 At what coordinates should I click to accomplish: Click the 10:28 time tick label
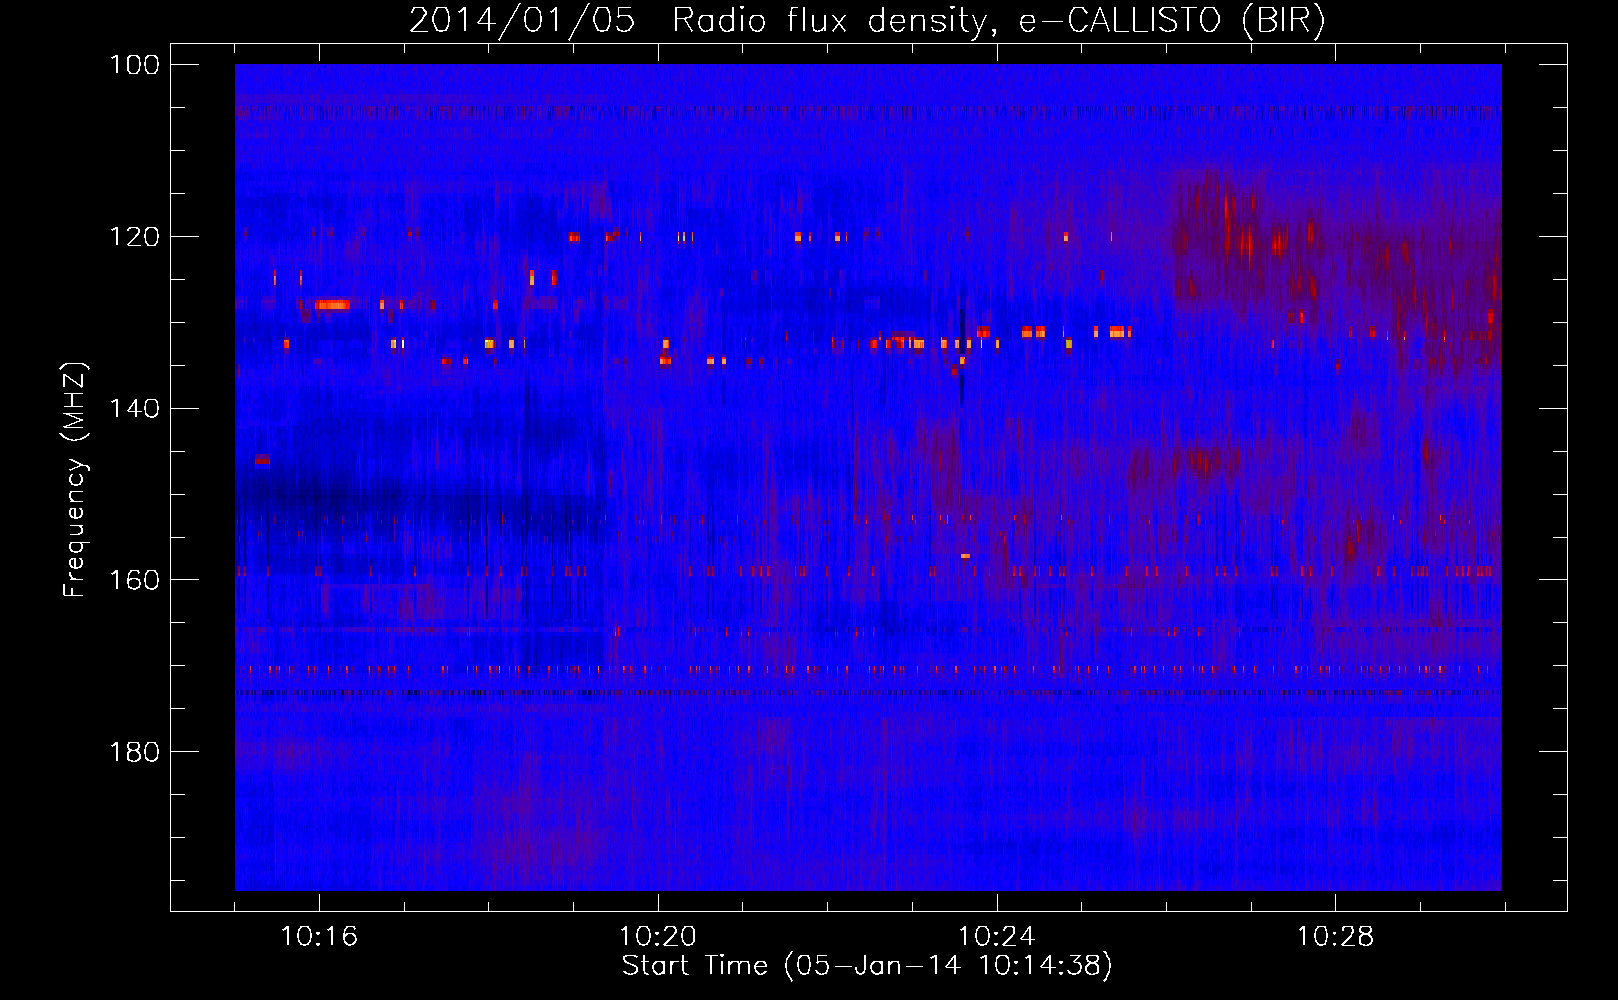pos(1336,937)
